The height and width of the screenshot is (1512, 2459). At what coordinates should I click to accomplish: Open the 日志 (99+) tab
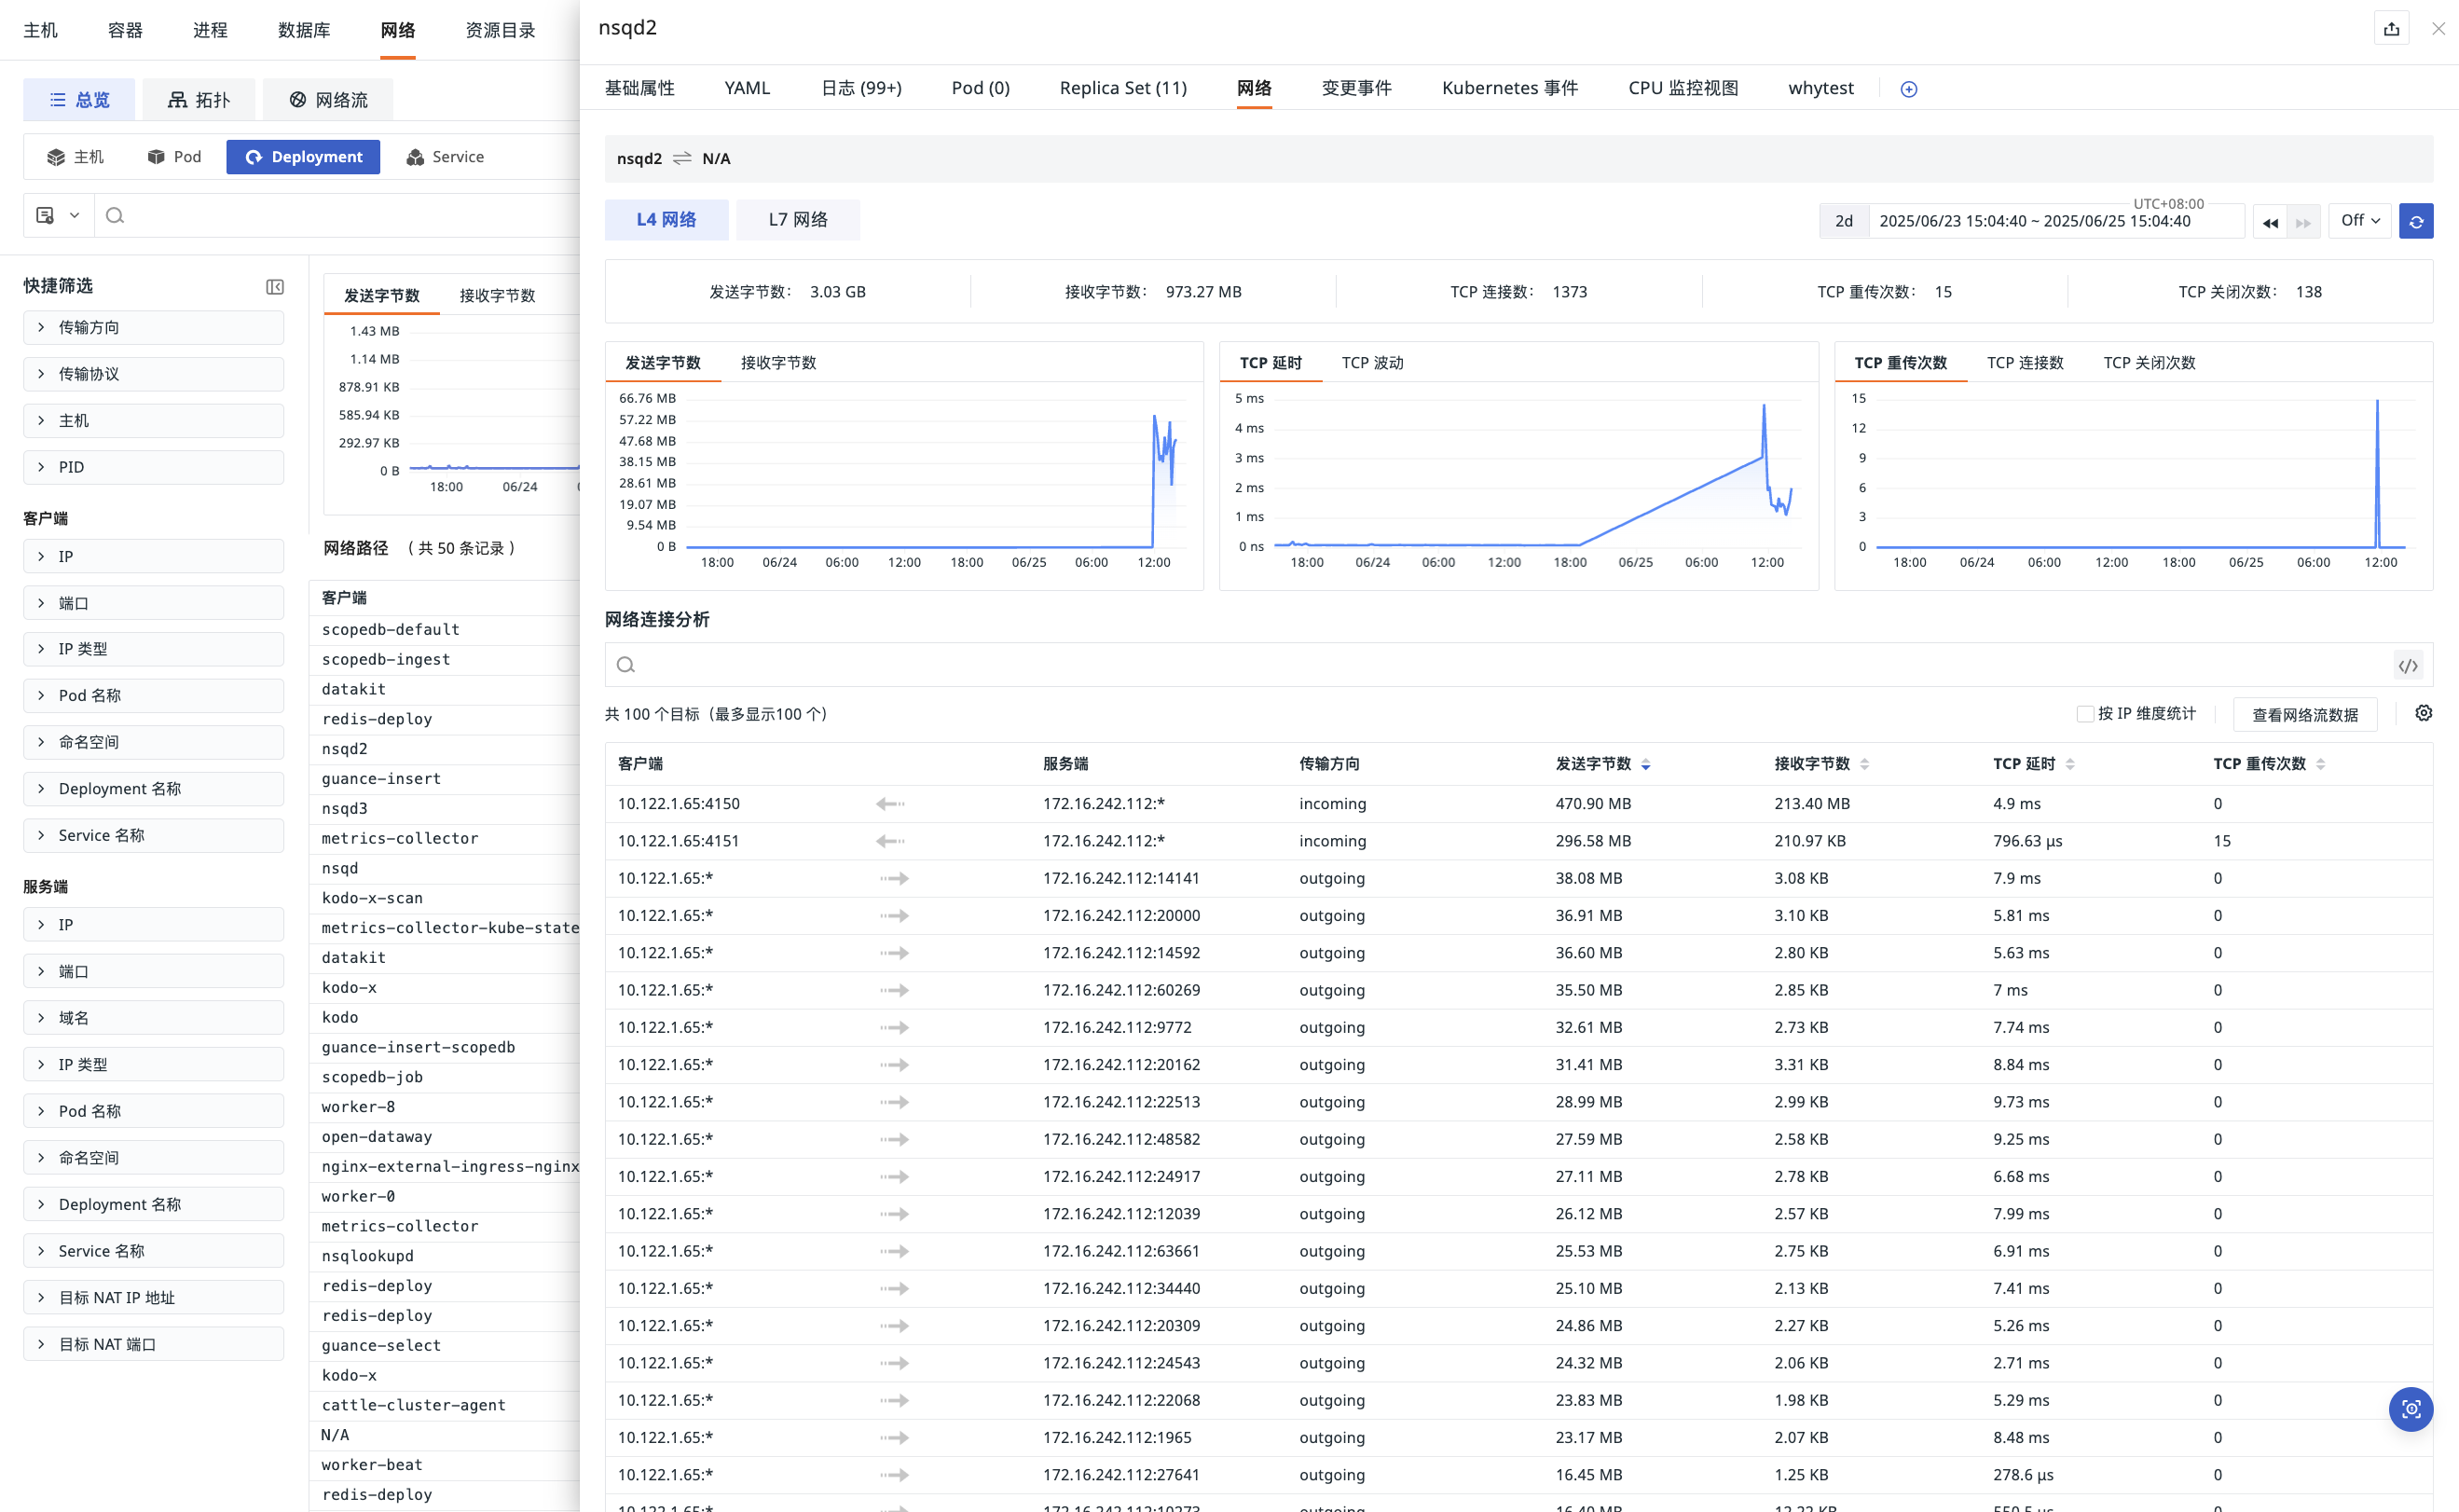pos(861,88)
